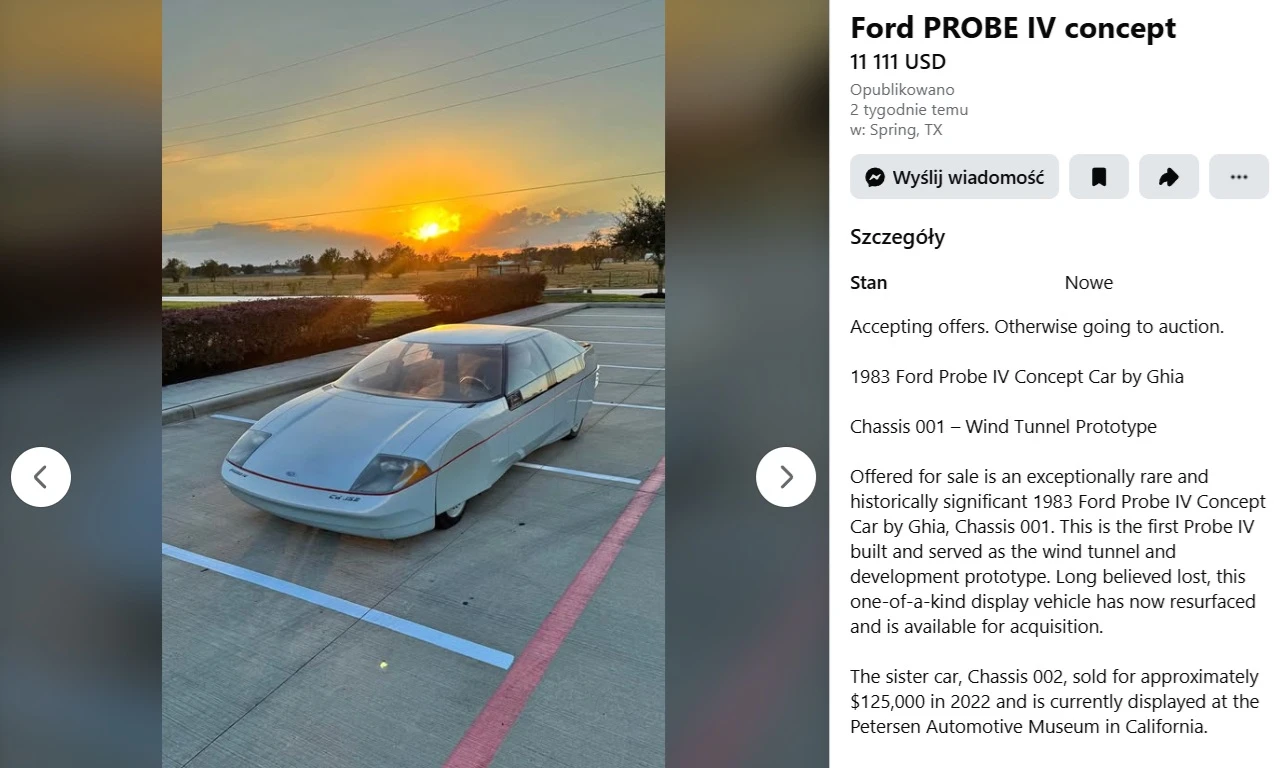Select the 11 111 USD price
Image resolution: width=1275 pixels, height=768 pixels.
point(897,62)
